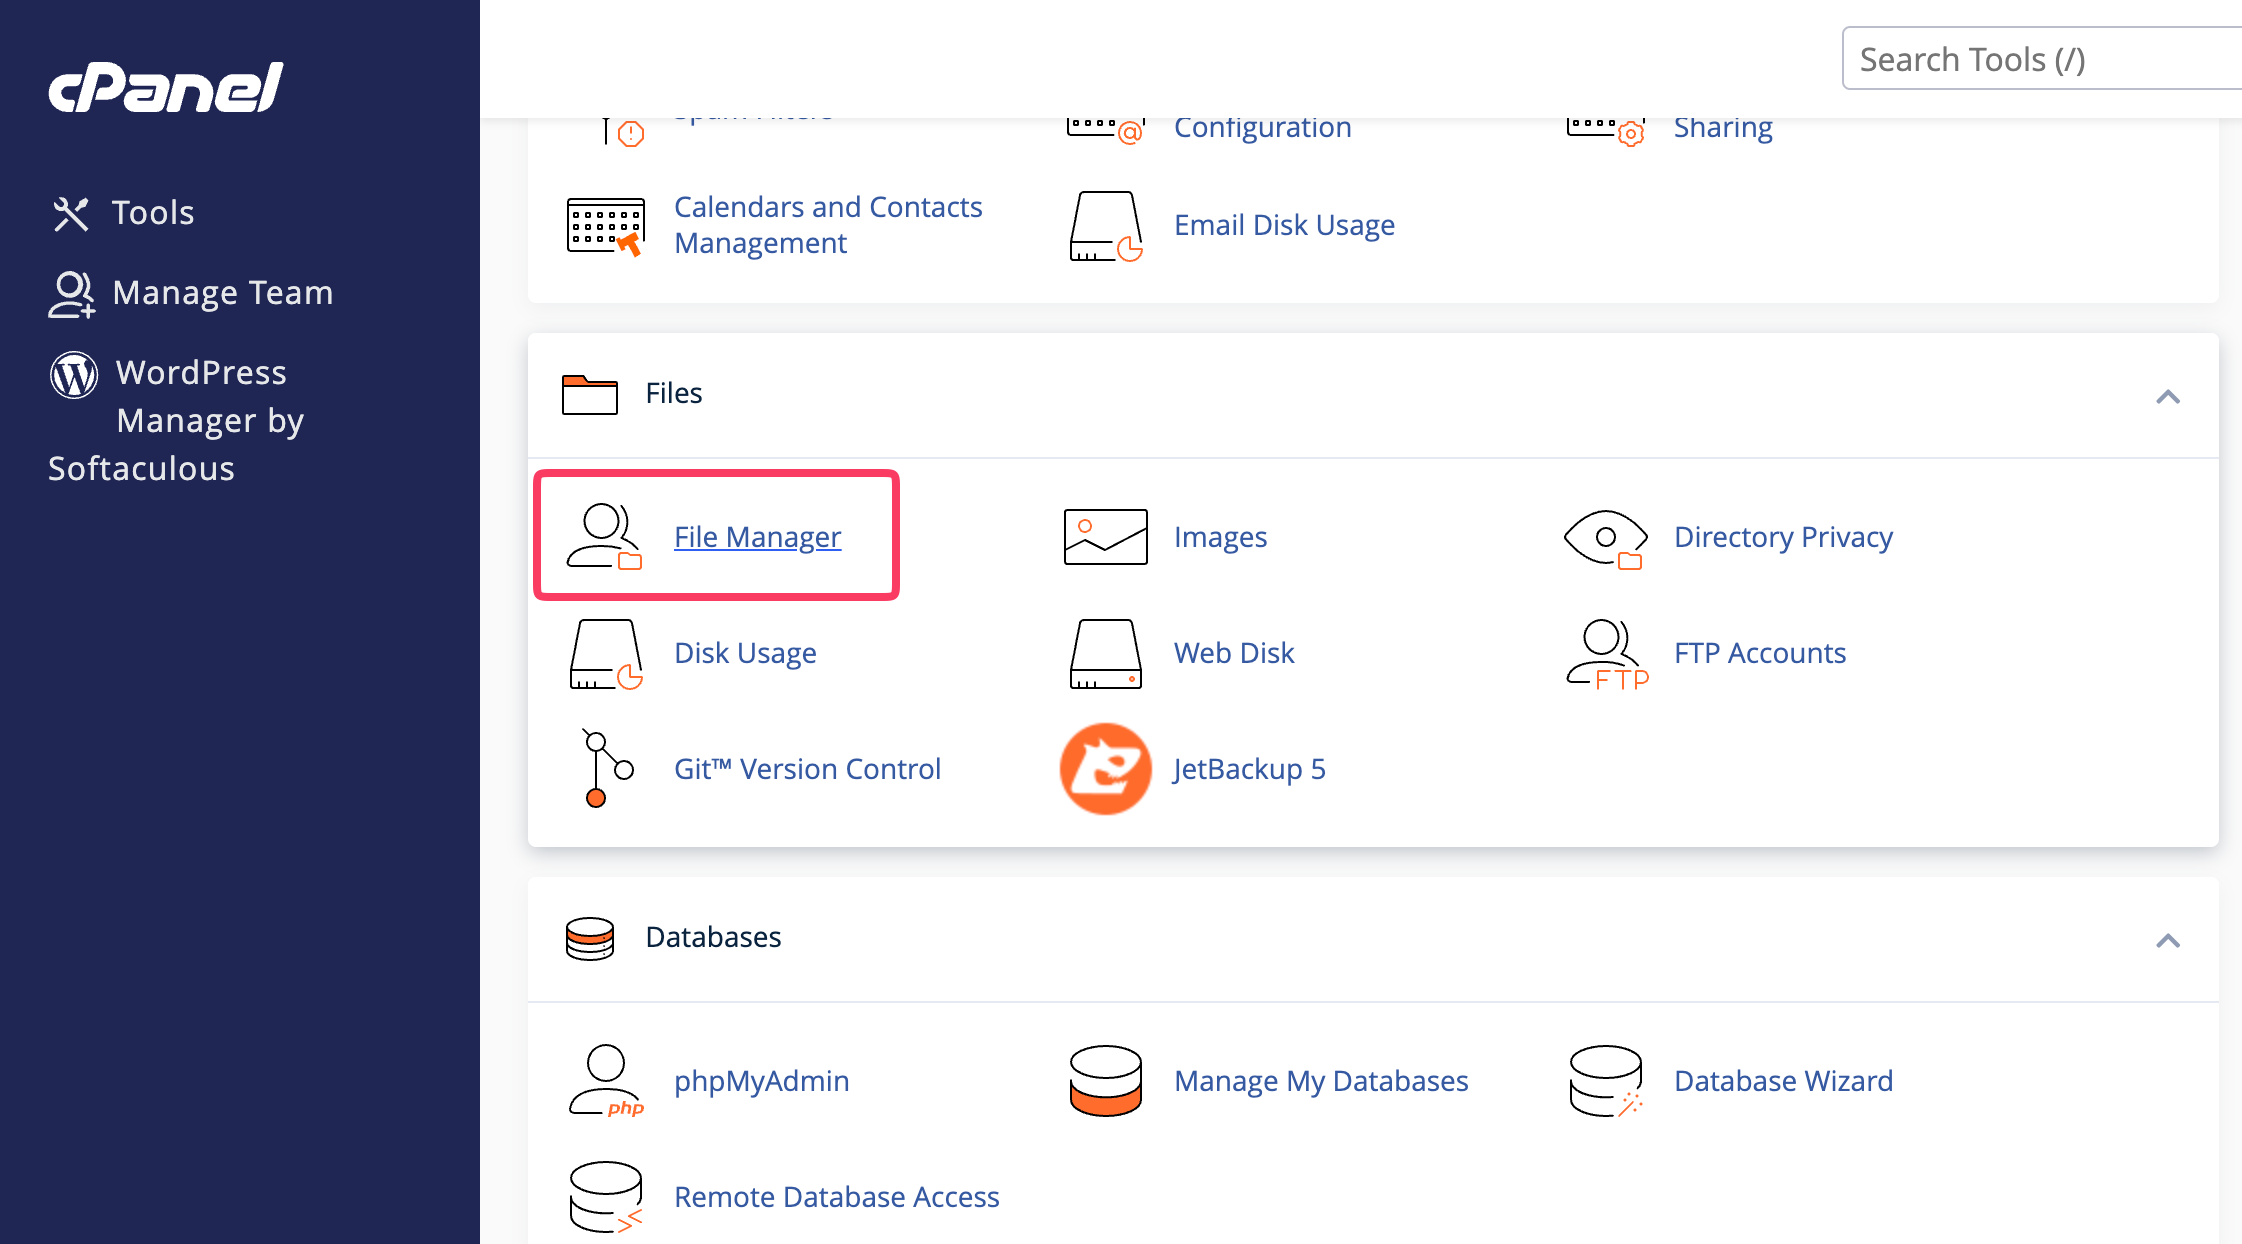Click the Files section folder icon
Viewport: 2242px width, 1244px height.
coord(590,394)
